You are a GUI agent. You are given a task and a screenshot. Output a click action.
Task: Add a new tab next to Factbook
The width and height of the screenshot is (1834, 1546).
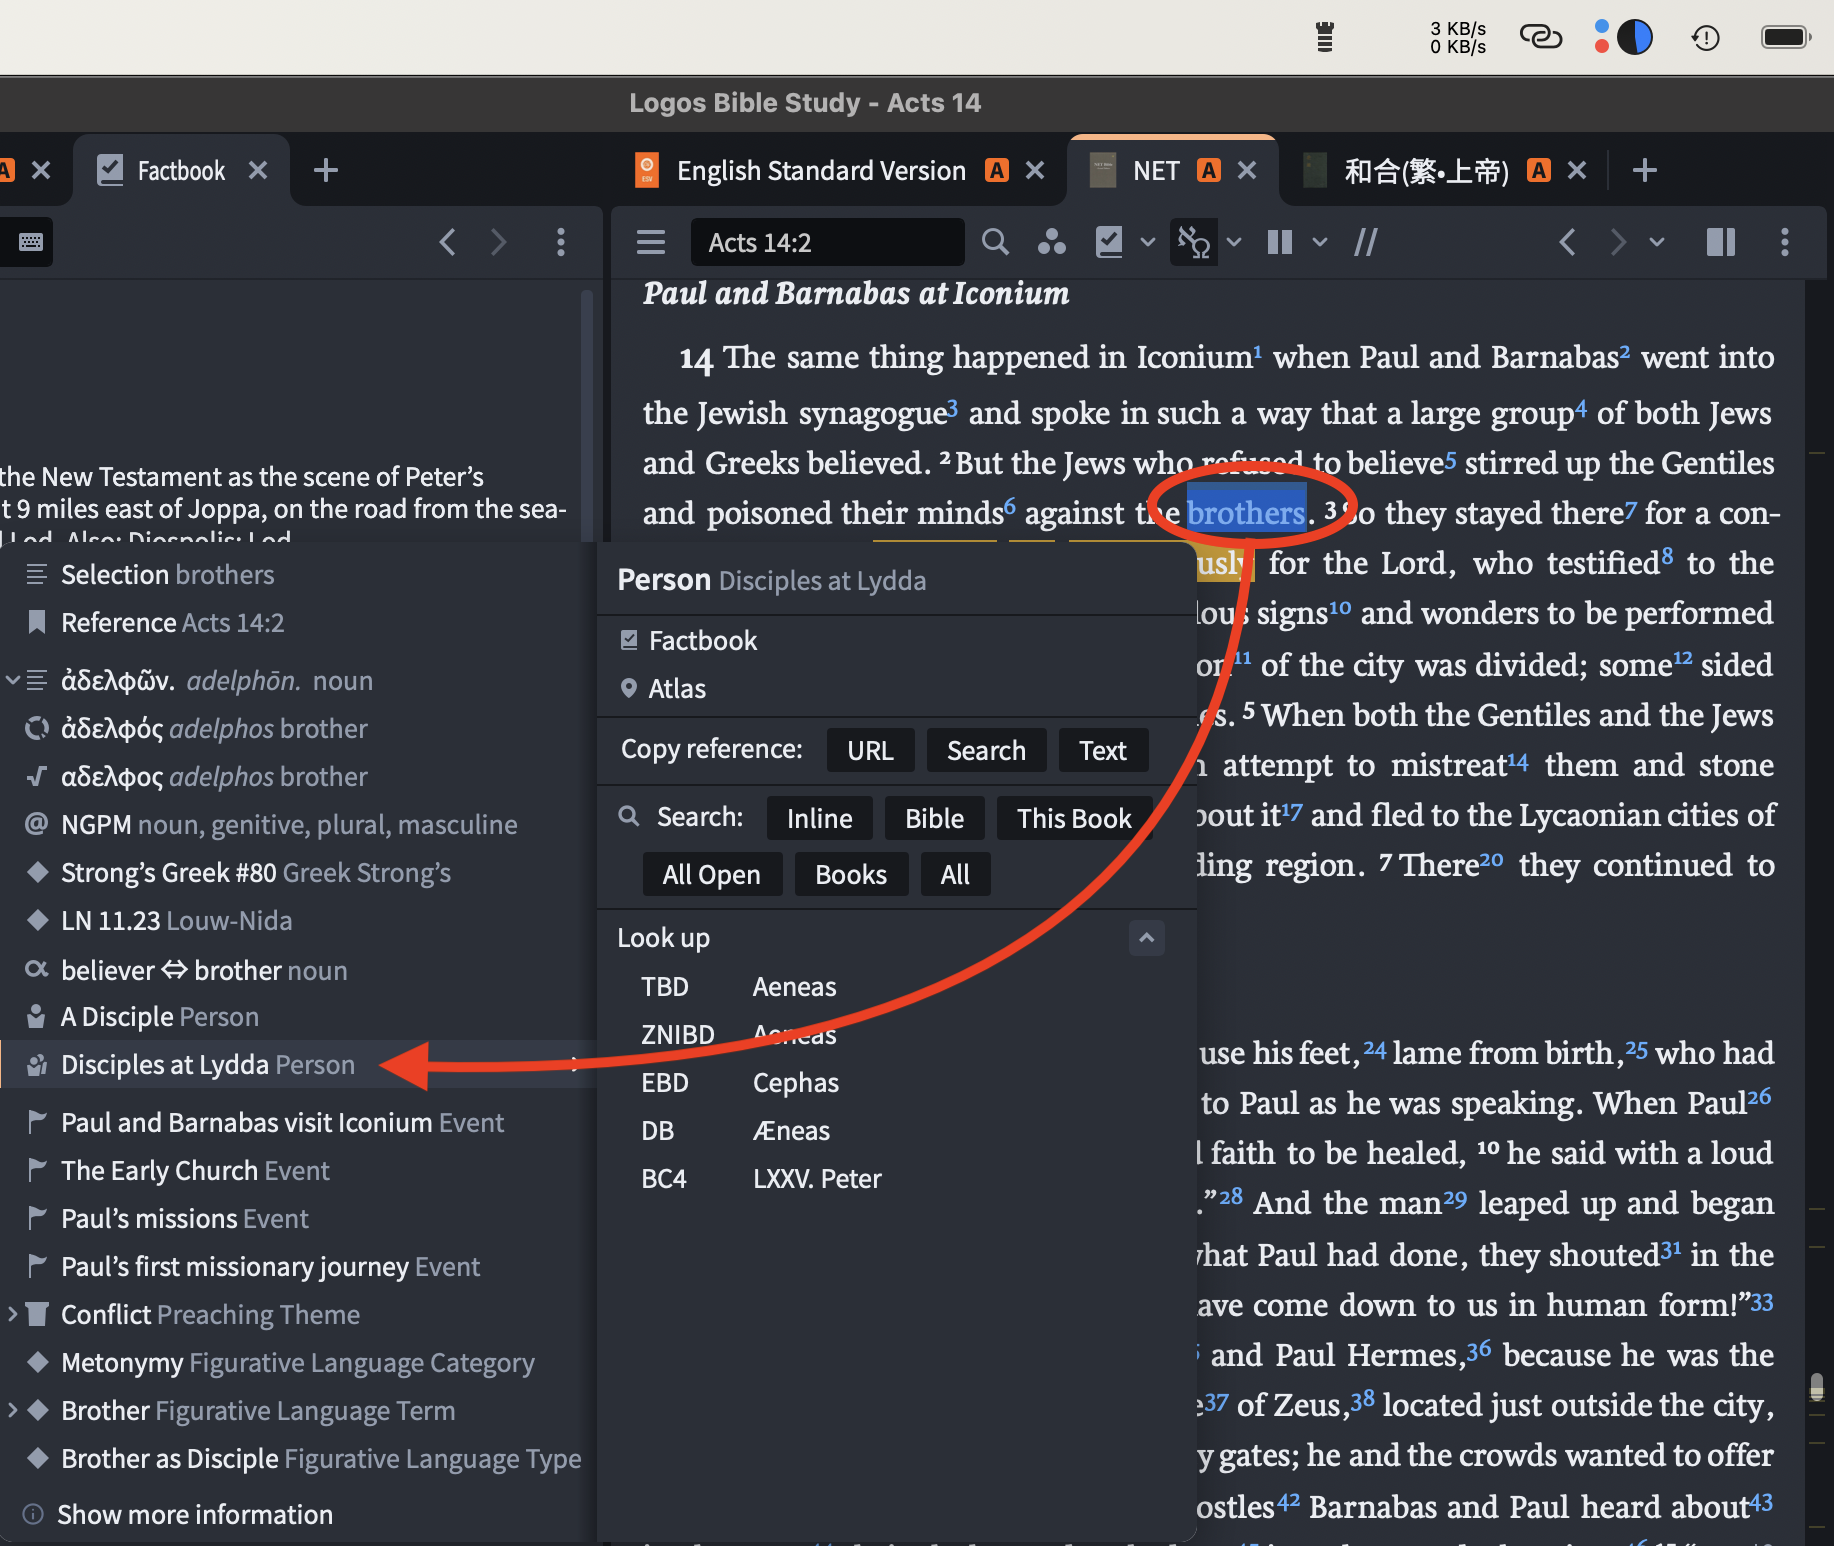point(326,170)
